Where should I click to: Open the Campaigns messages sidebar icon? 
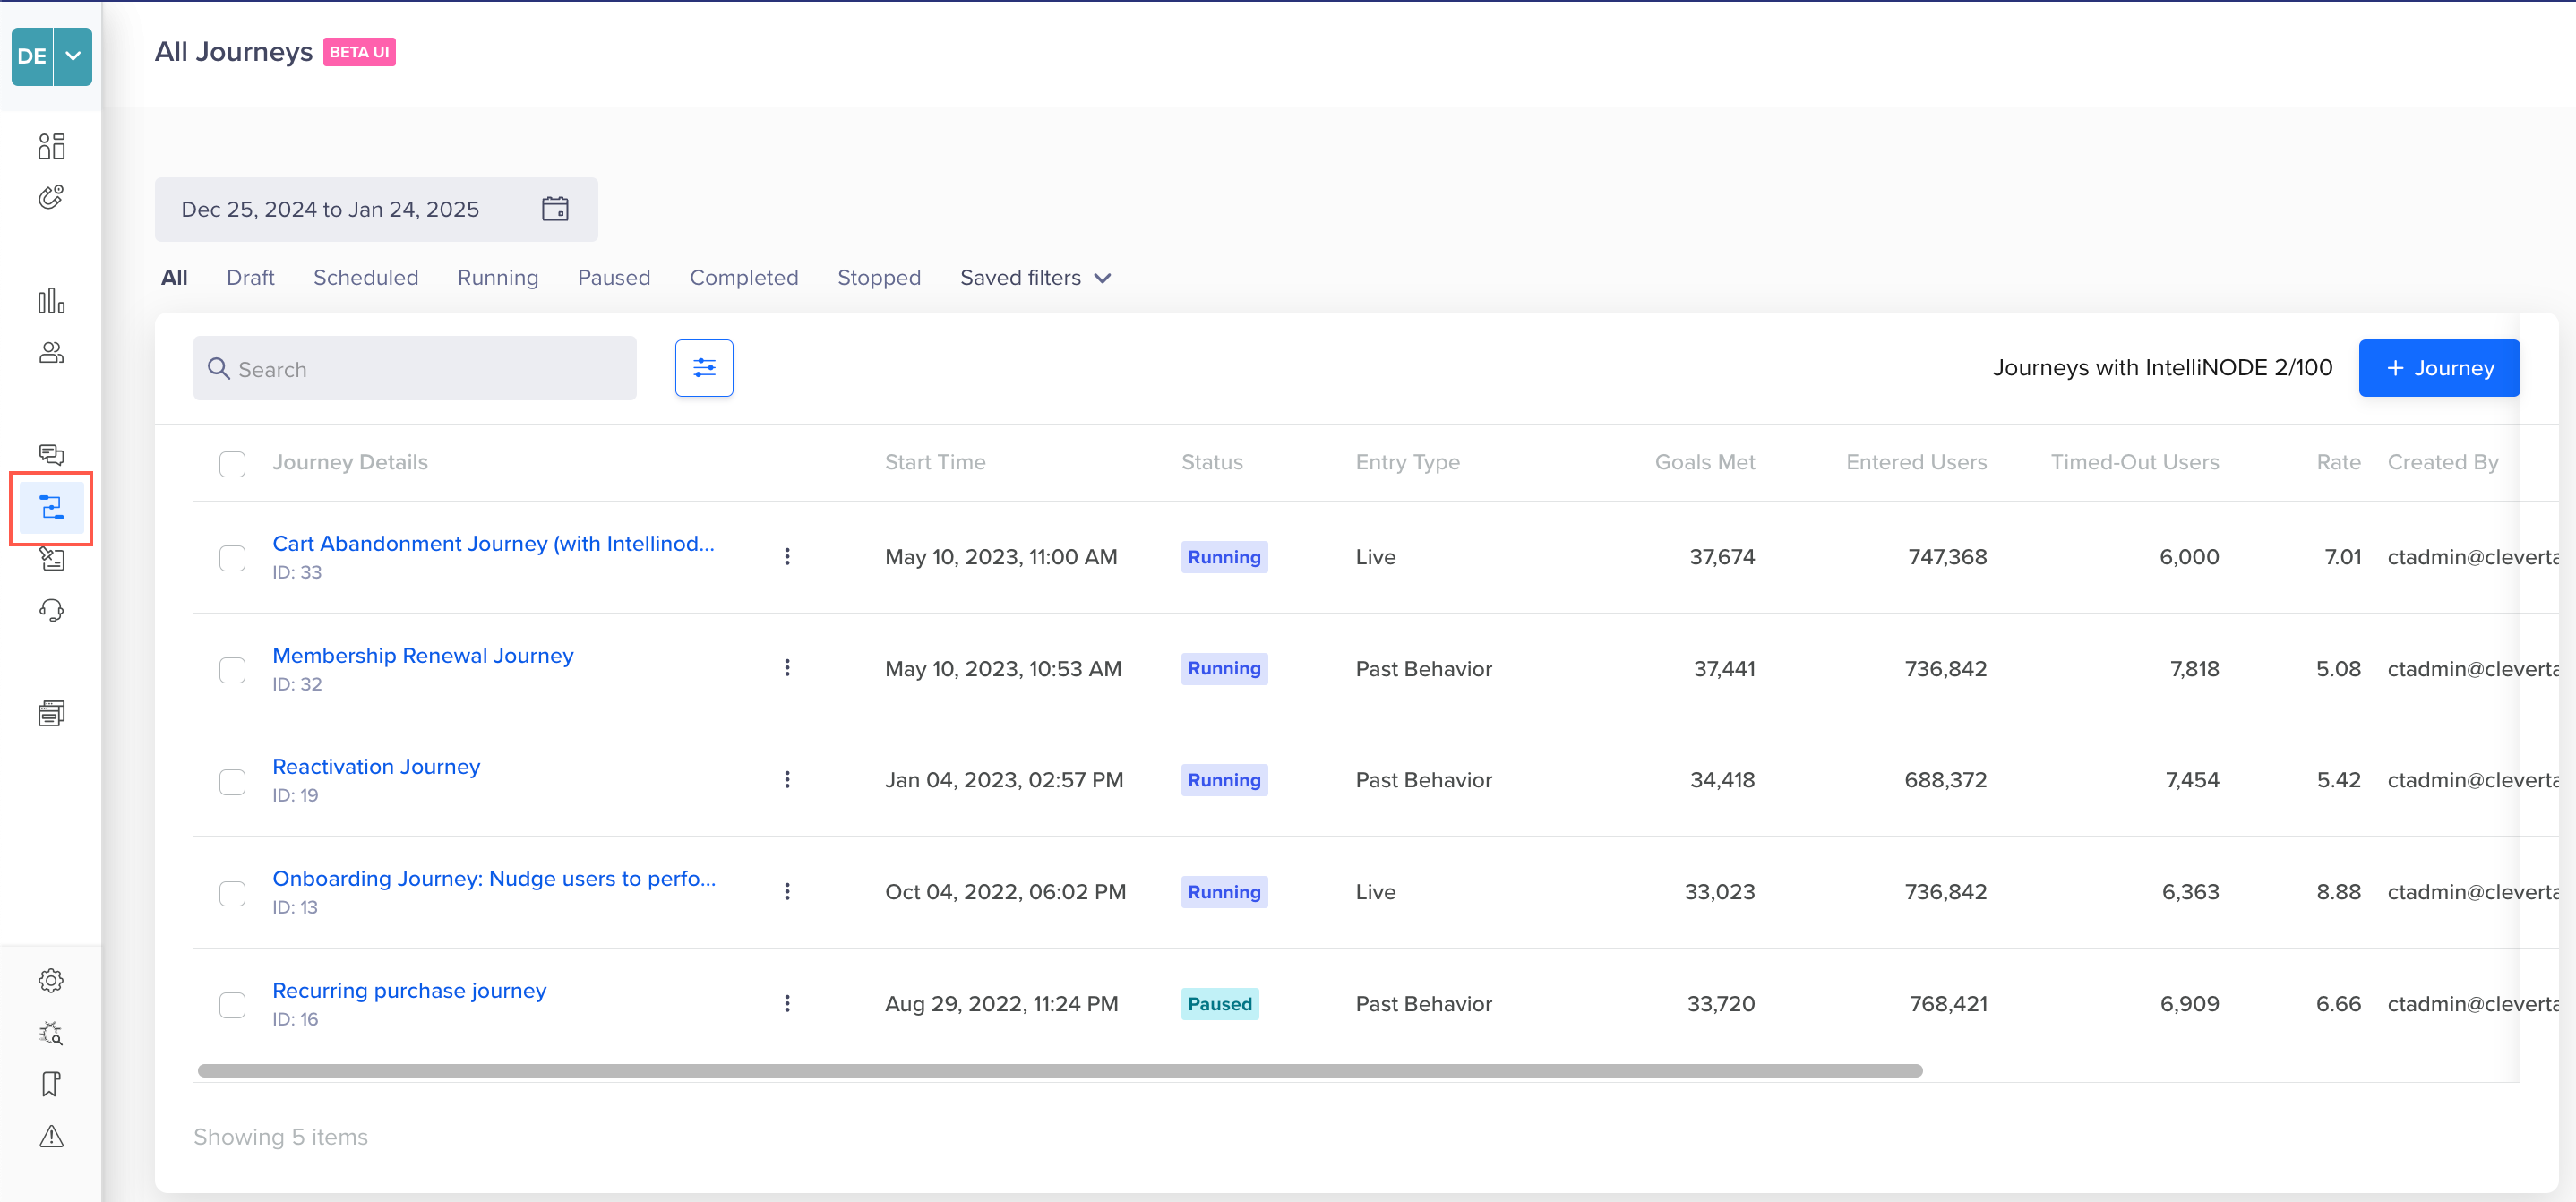point(51,455)
